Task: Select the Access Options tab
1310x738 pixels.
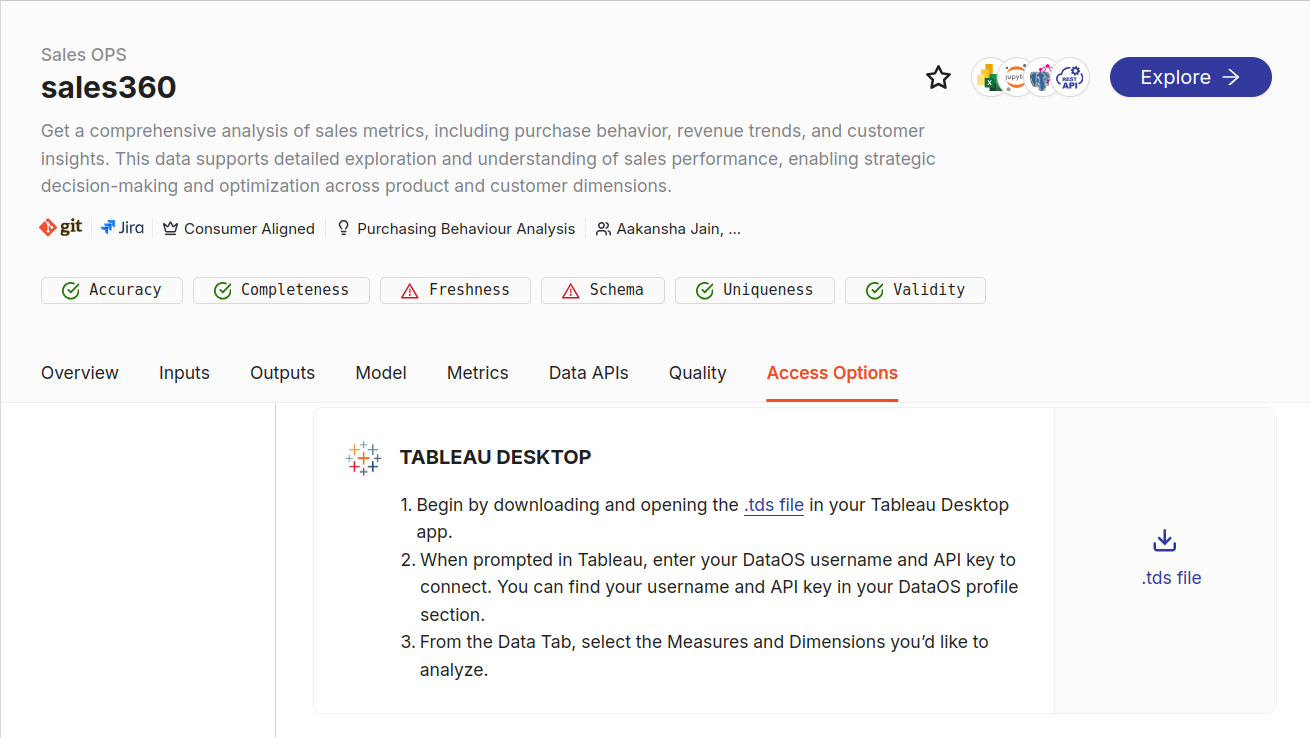Action: pos(832,373)
